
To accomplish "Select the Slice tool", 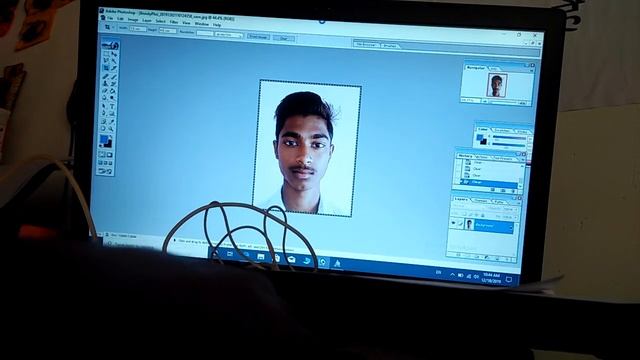I will click(114, 68).
